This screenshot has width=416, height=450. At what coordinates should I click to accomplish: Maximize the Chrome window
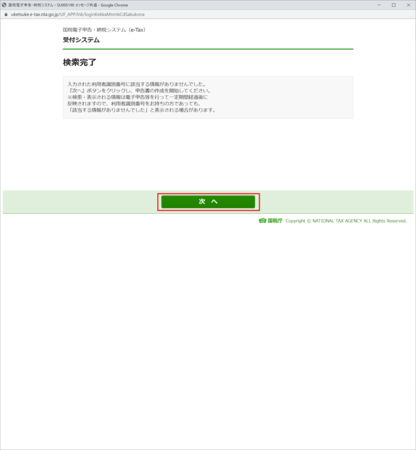coord(394,5)
